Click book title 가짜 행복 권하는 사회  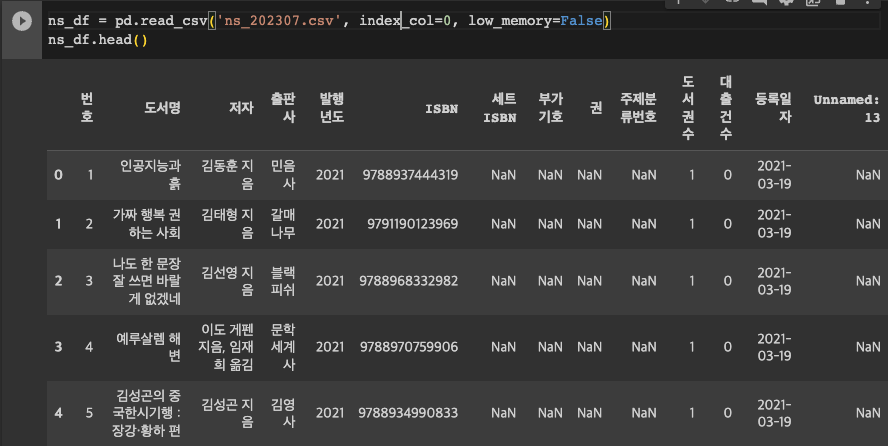(x=147, y=224)
